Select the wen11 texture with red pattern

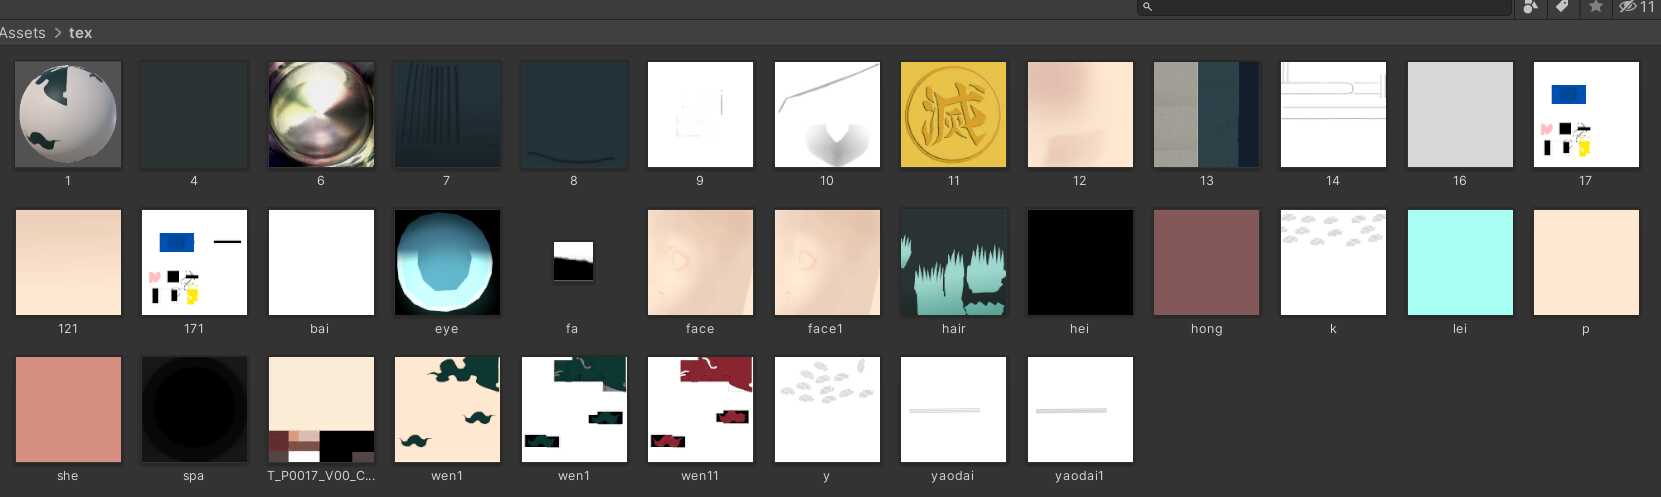700,409
